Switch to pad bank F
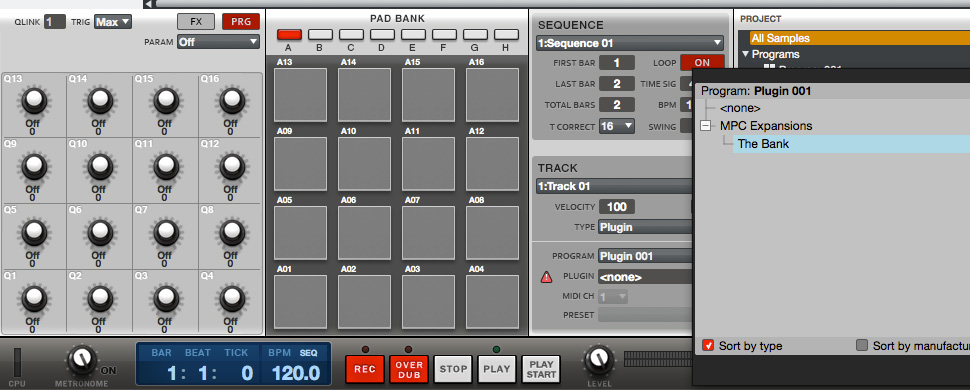The image size is (970, 390). [444, 35]
